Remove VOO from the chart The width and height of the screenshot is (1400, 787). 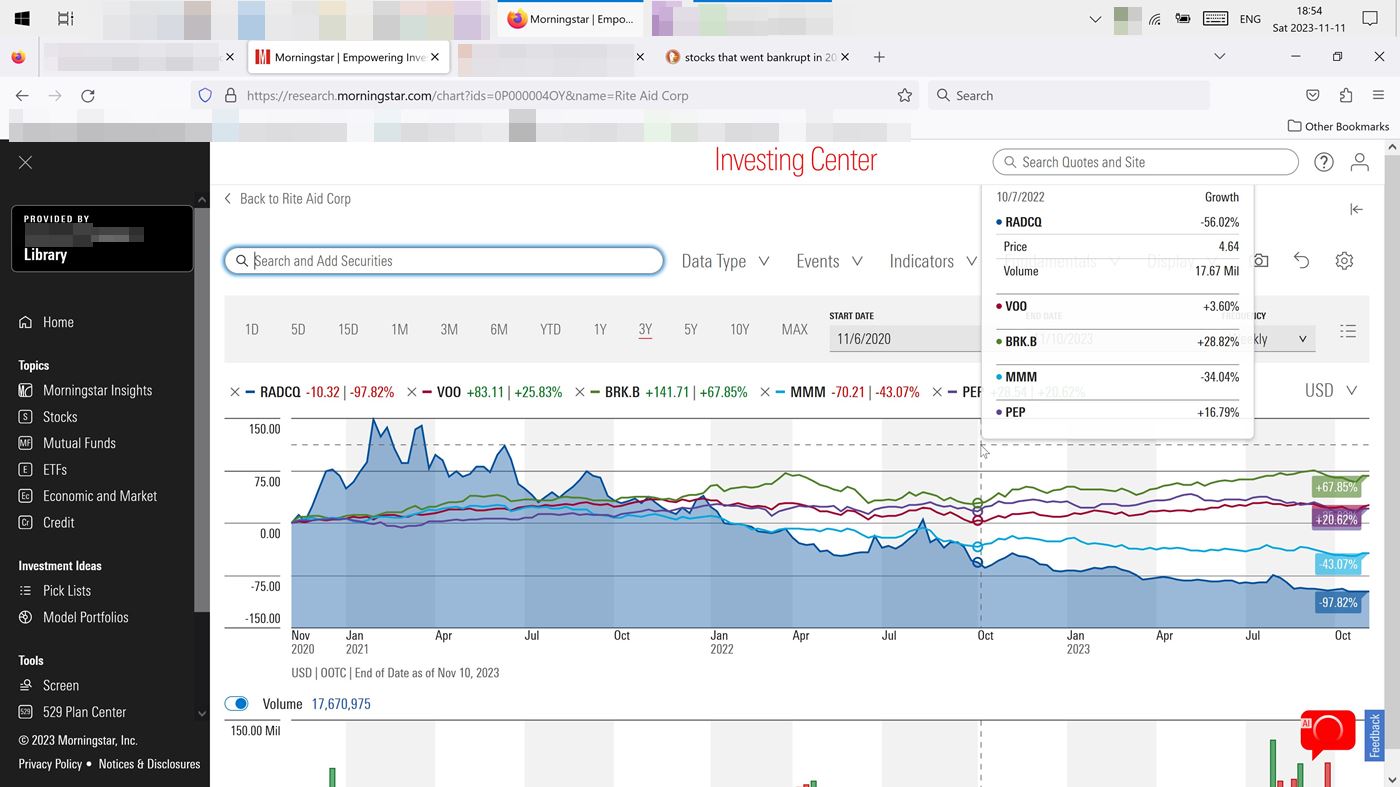tap(412, 392)
